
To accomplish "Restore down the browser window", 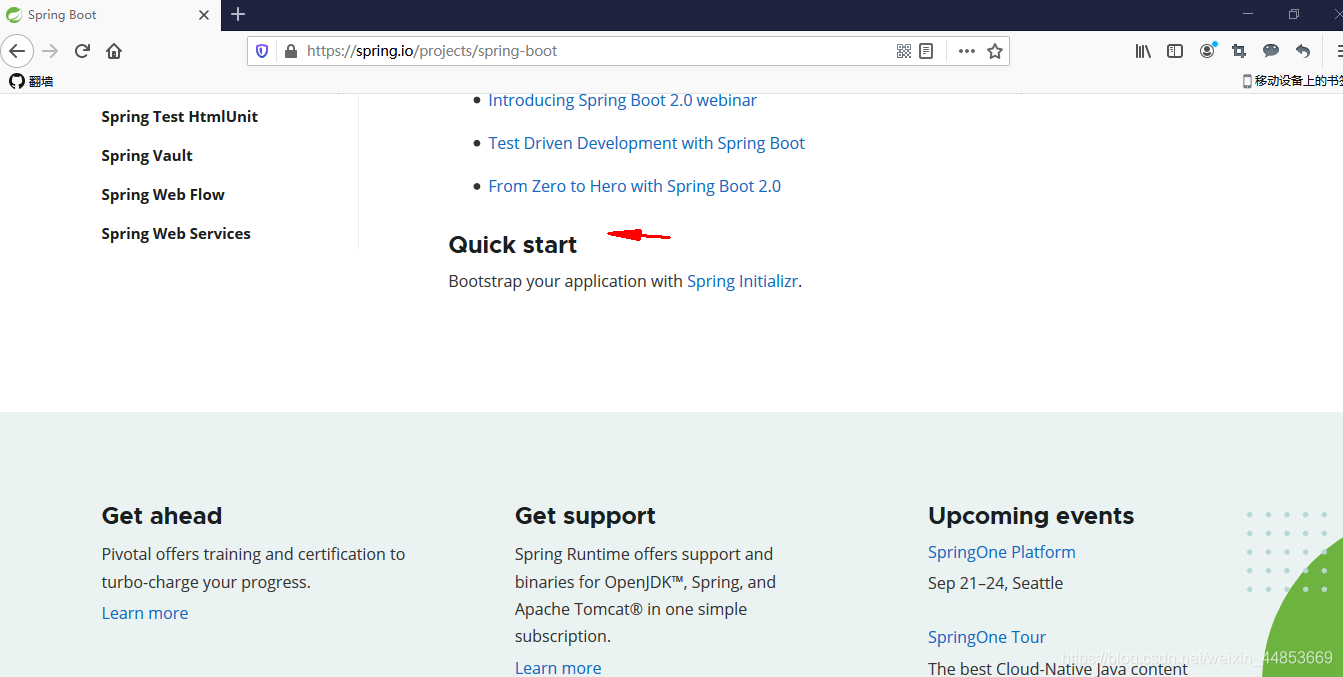I will tap(1294, 14).
